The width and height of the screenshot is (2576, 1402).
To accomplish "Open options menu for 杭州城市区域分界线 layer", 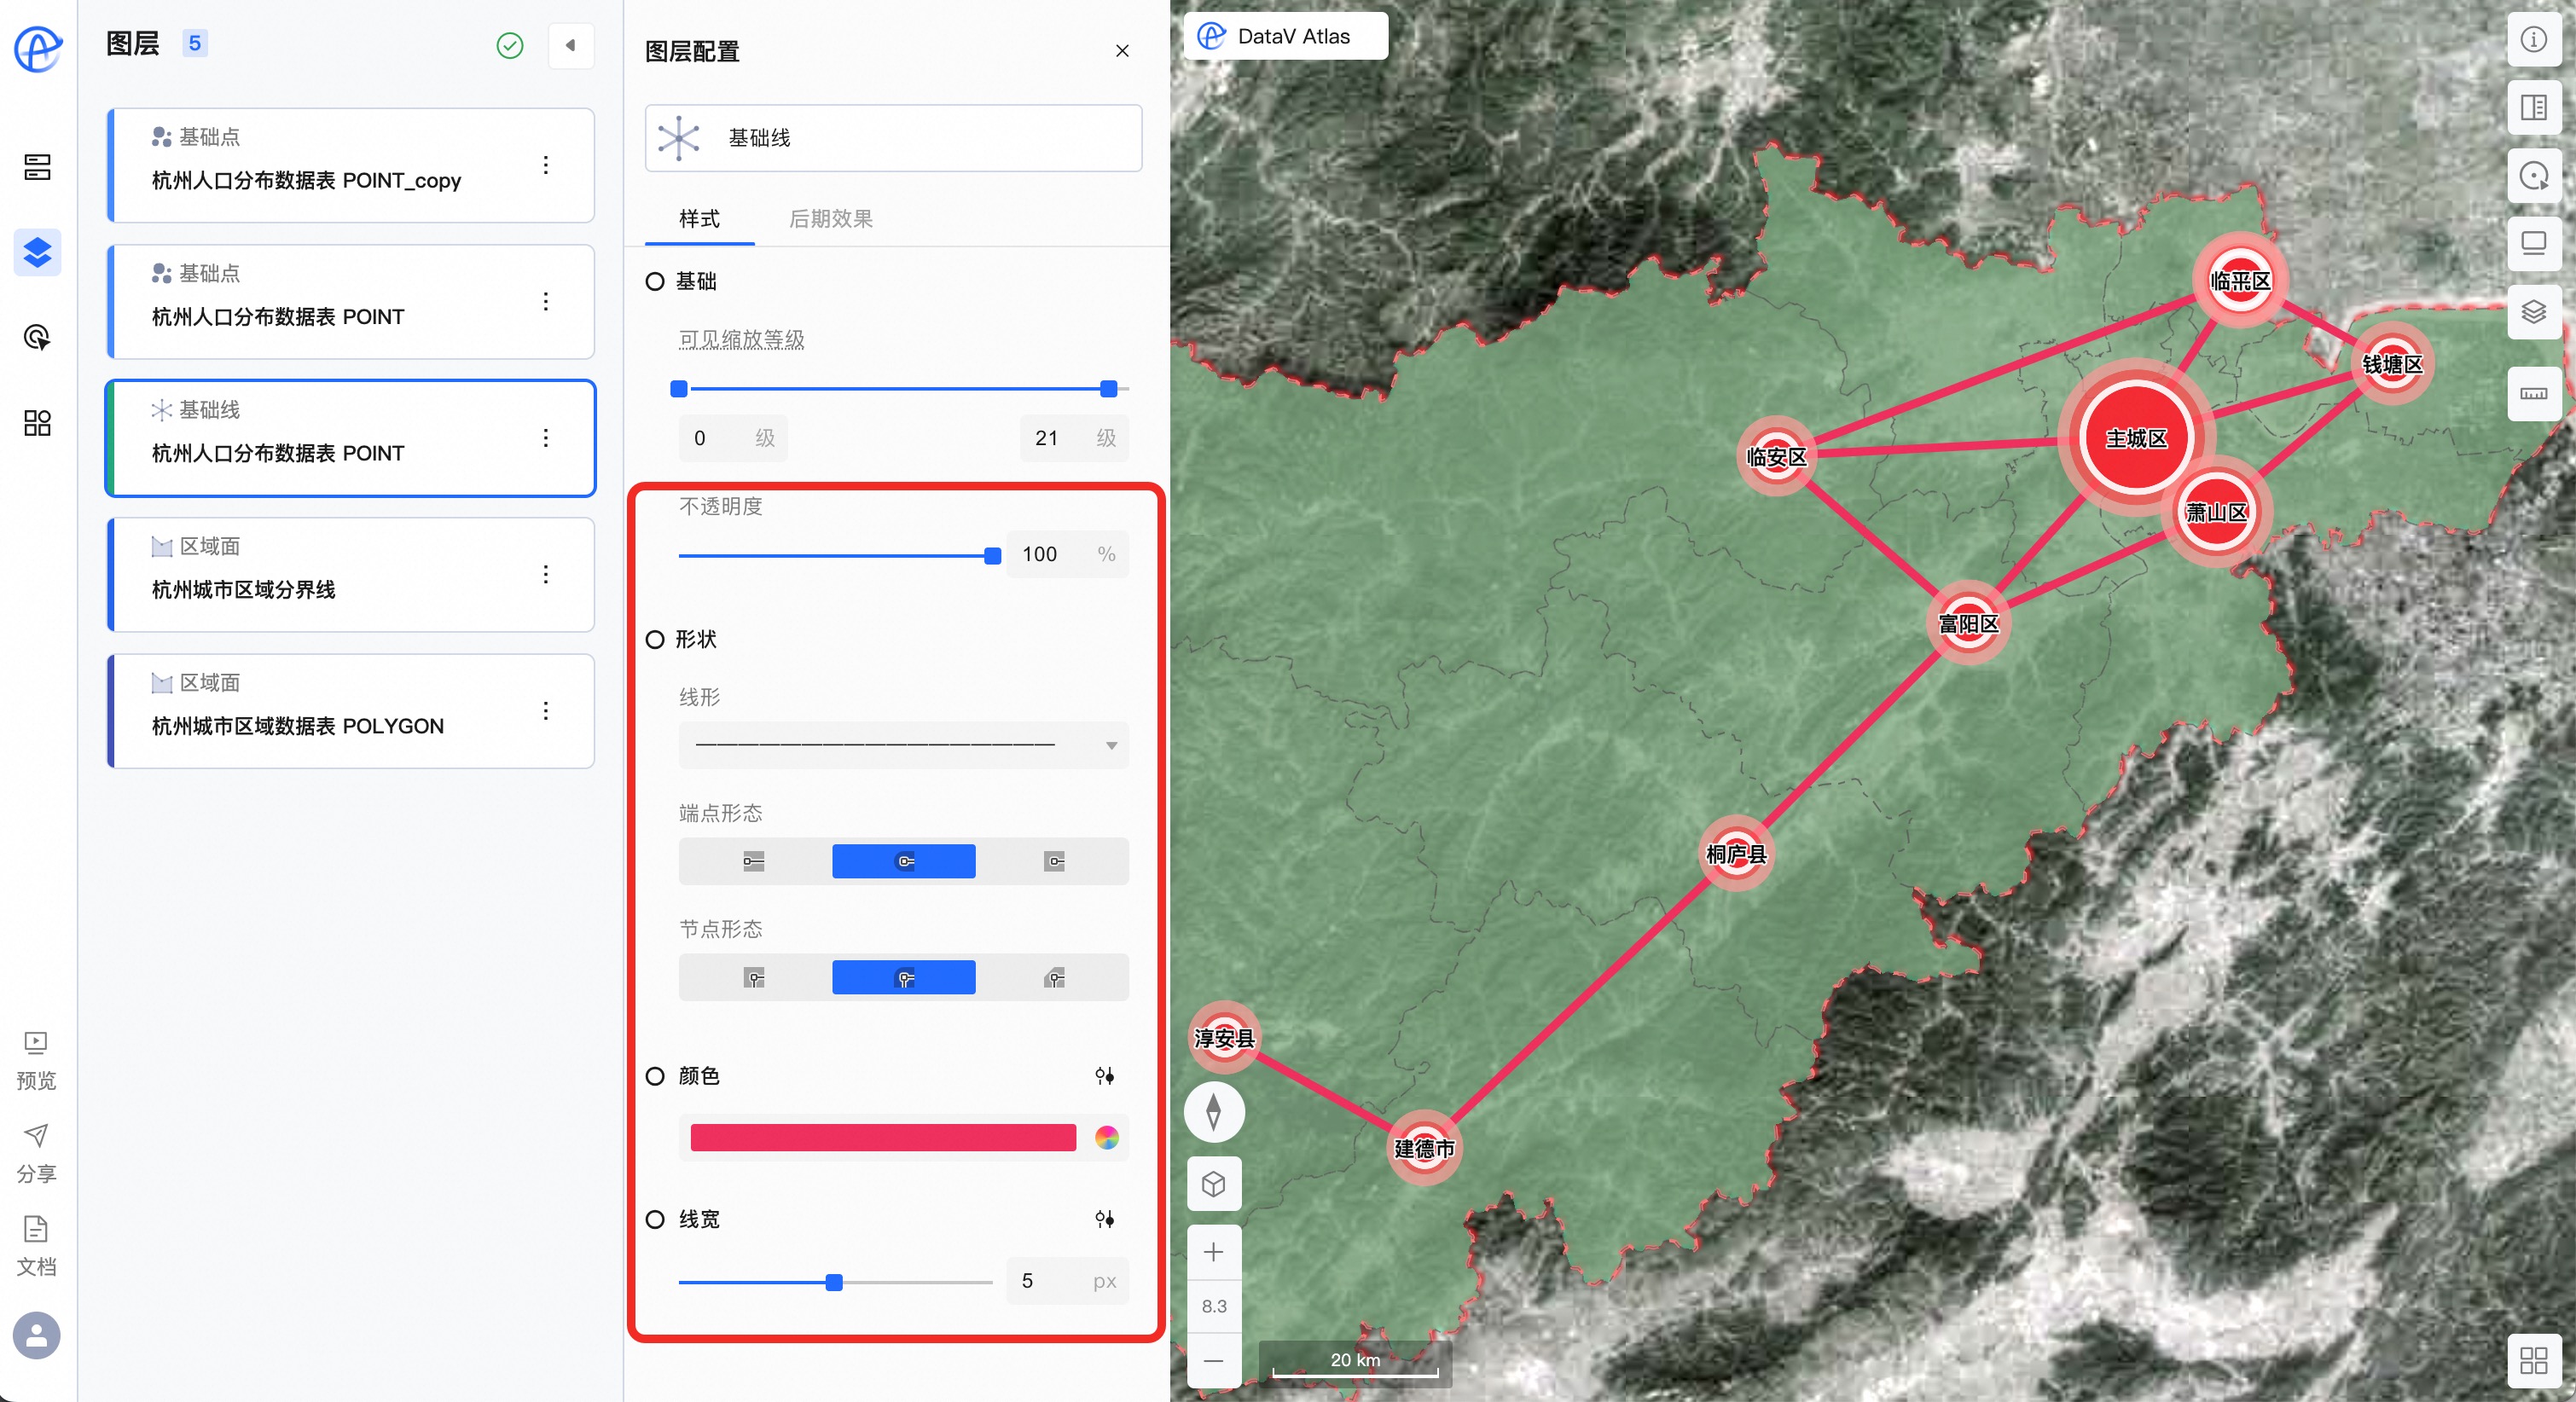I will pyautogui.click(x=545, y=574).
